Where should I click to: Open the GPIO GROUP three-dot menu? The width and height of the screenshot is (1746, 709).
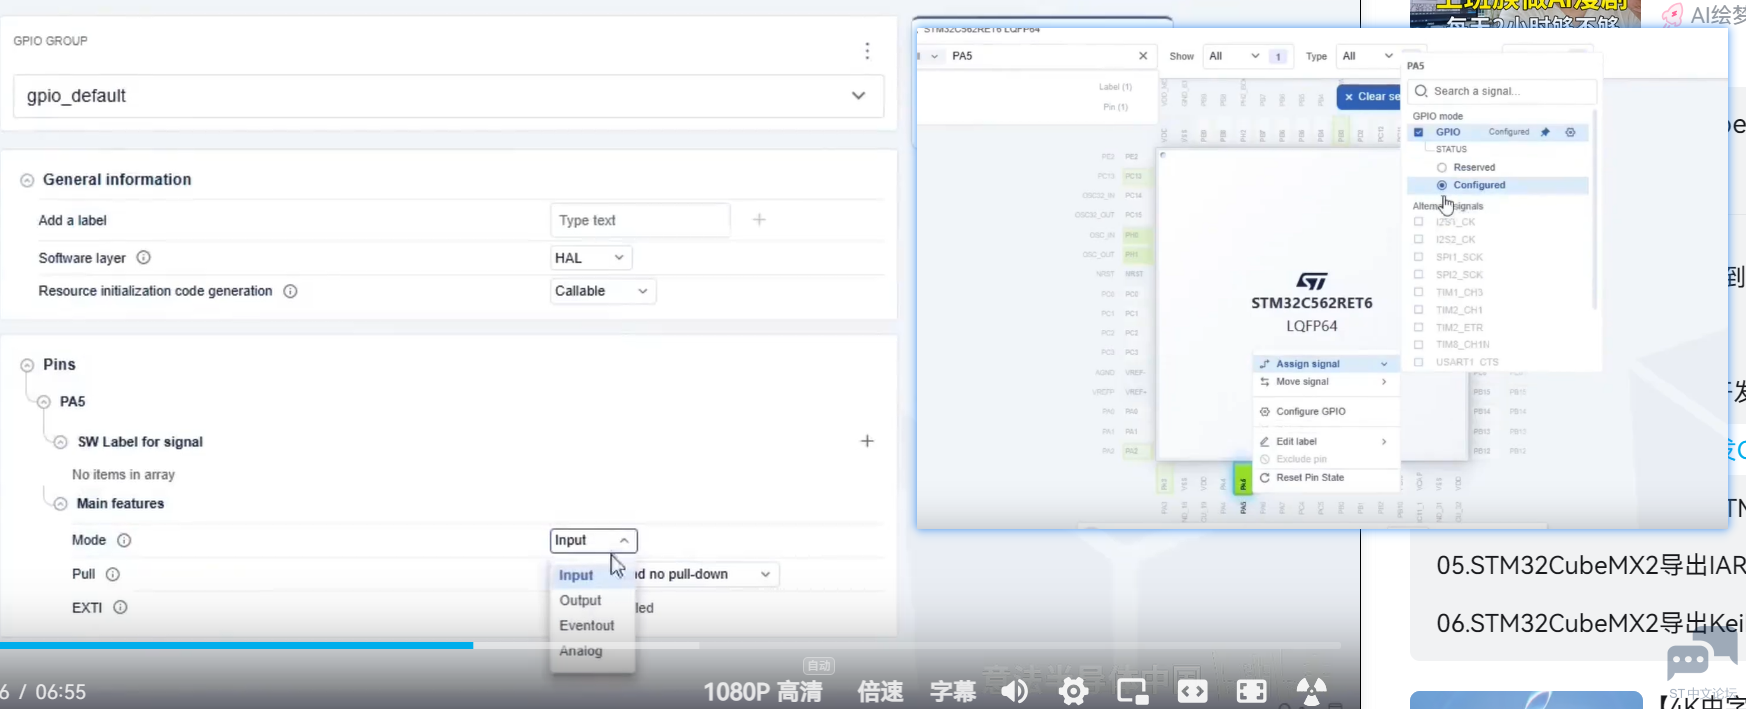coord(867,51)
